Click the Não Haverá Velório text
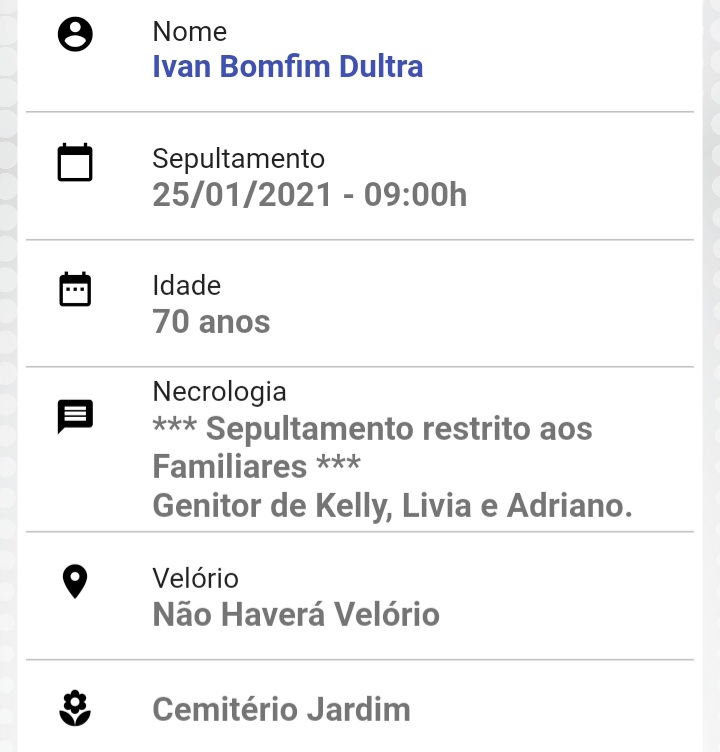The image size is (720, 752). pyautogui.click(x=296, y=614)
